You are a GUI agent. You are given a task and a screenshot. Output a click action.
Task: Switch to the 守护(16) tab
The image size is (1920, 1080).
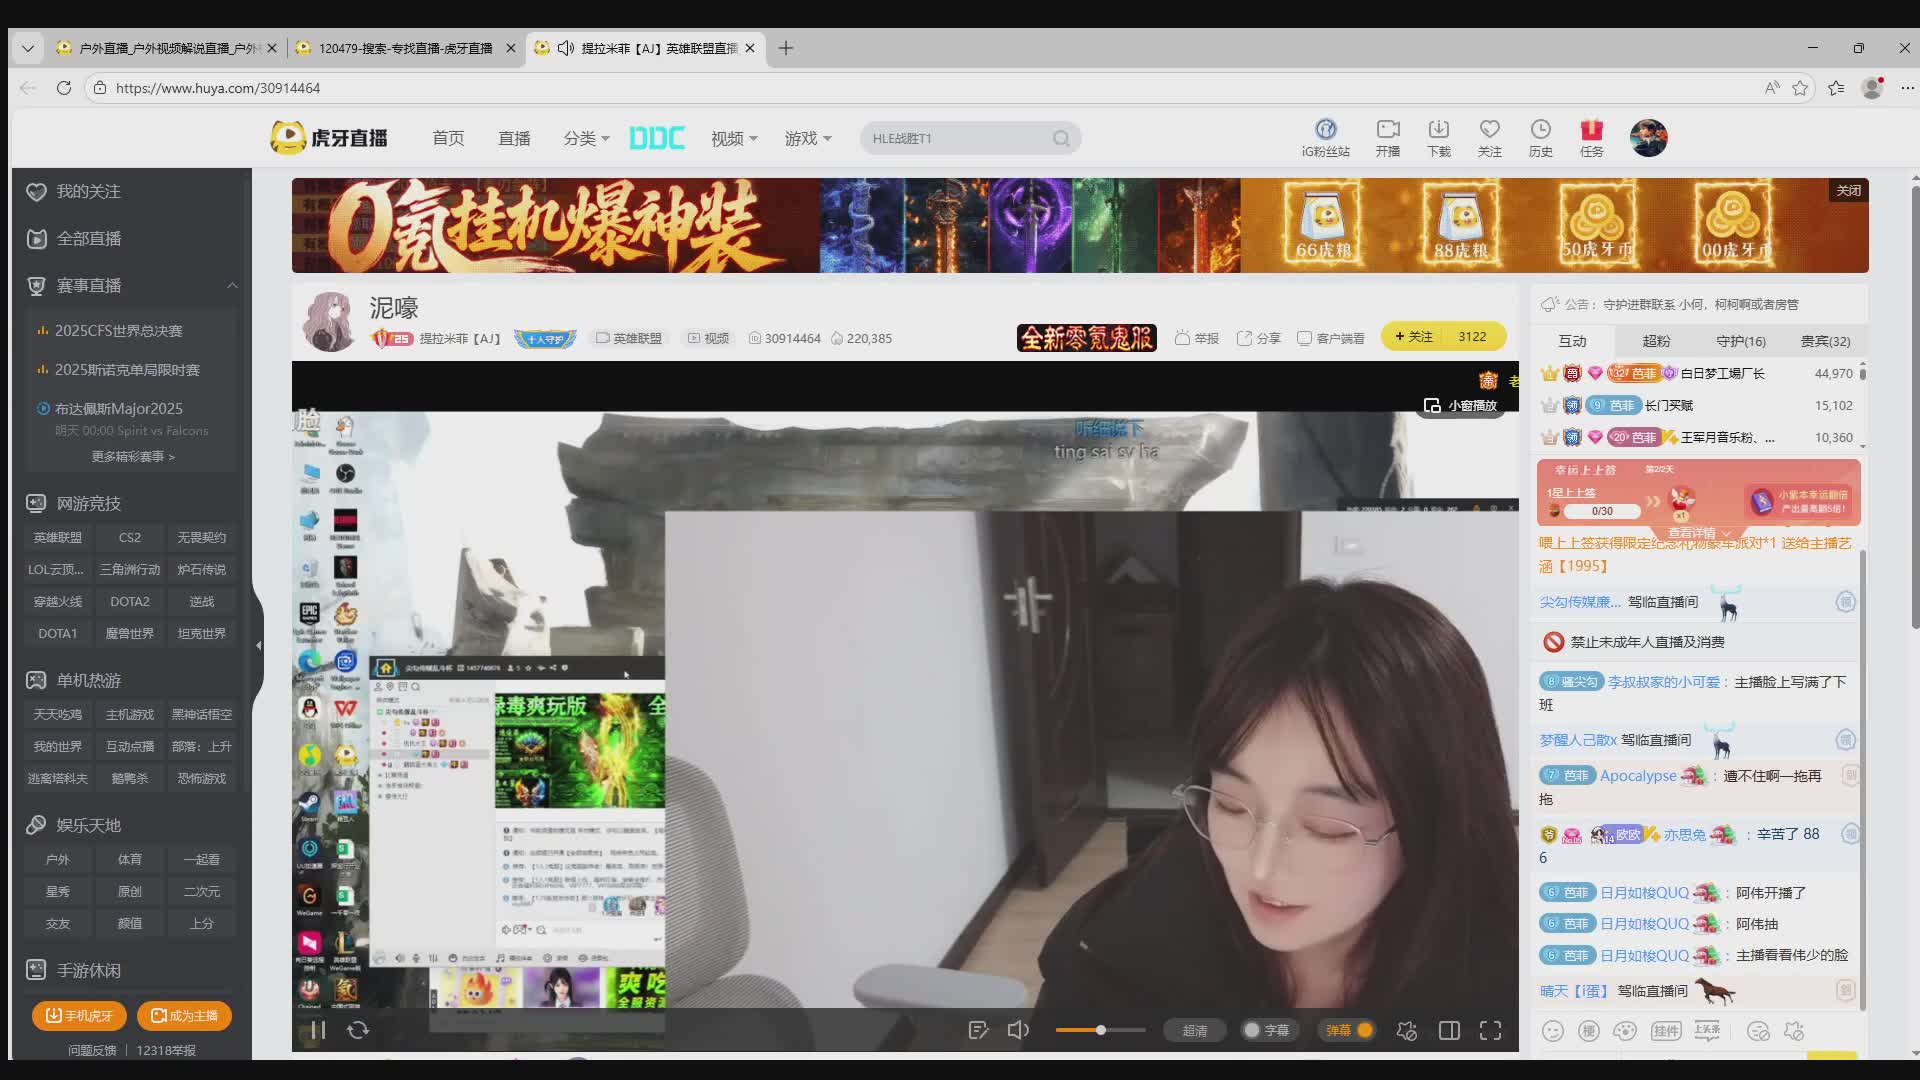coord(1740,341)
